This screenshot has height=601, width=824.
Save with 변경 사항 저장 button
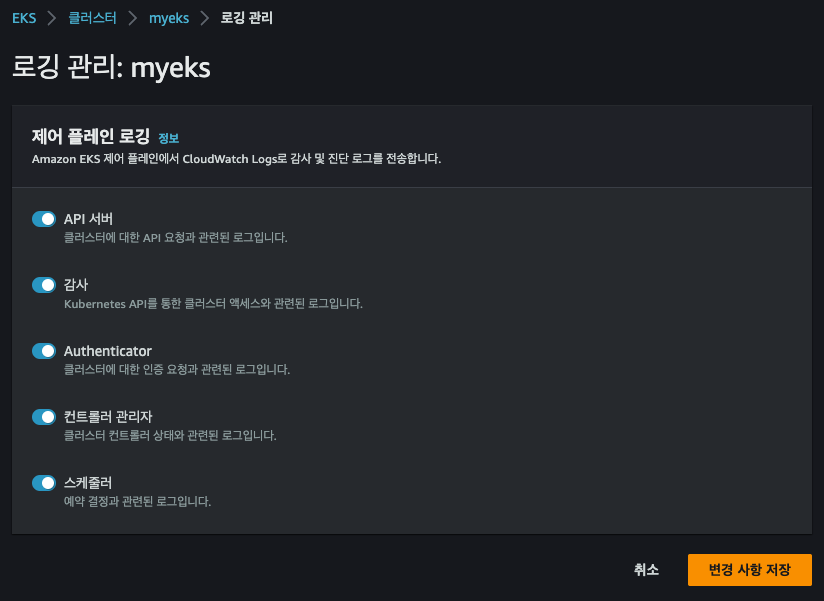point(749,569)
